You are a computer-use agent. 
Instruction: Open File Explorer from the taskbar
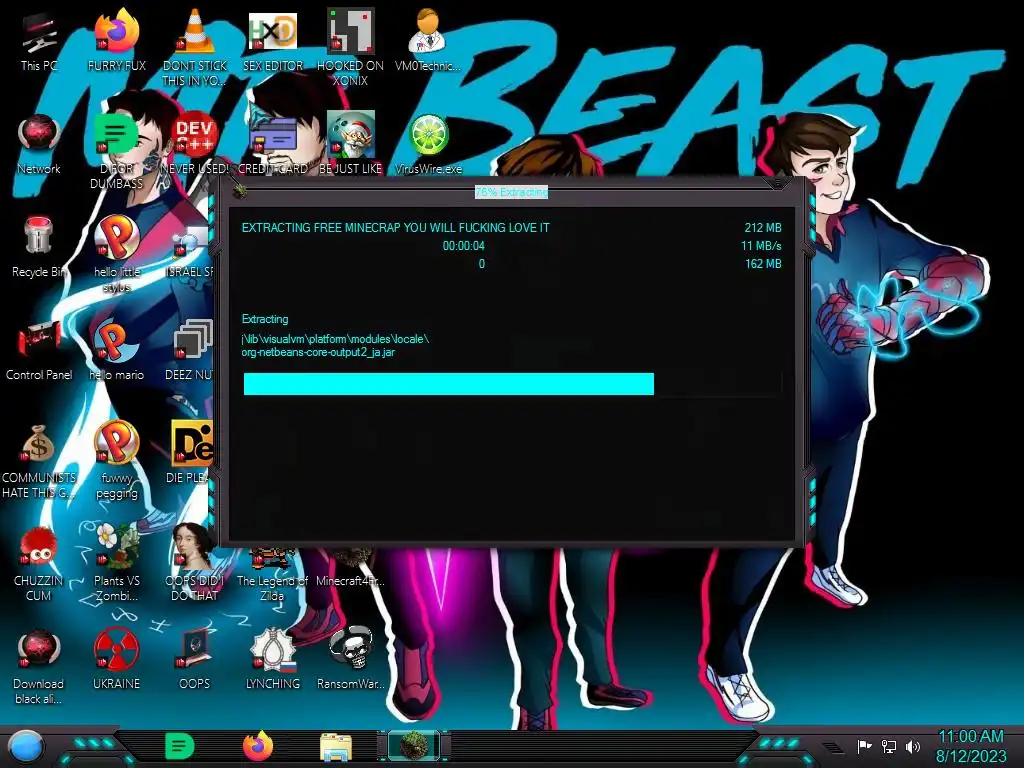tap(336, 747)
